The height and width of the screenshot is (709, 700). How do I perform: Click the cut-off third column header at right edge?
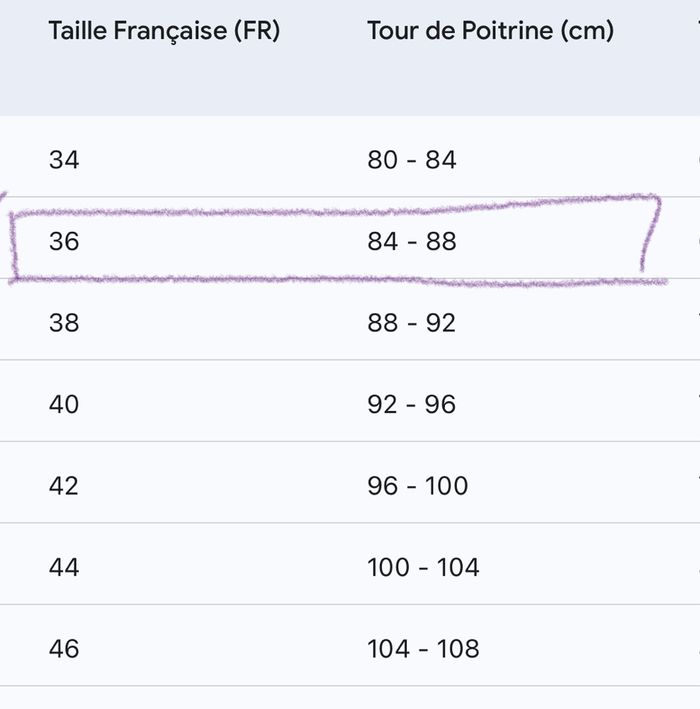[696, 30]
